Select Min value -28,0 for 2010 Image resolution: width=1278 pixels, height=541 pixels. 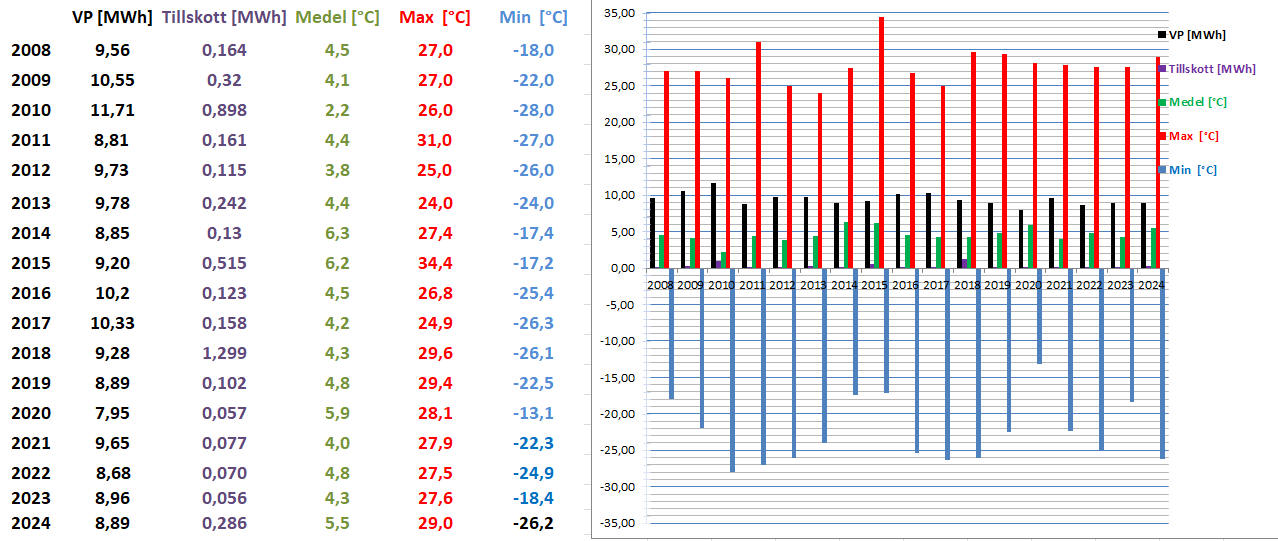(x=532, y=110)
